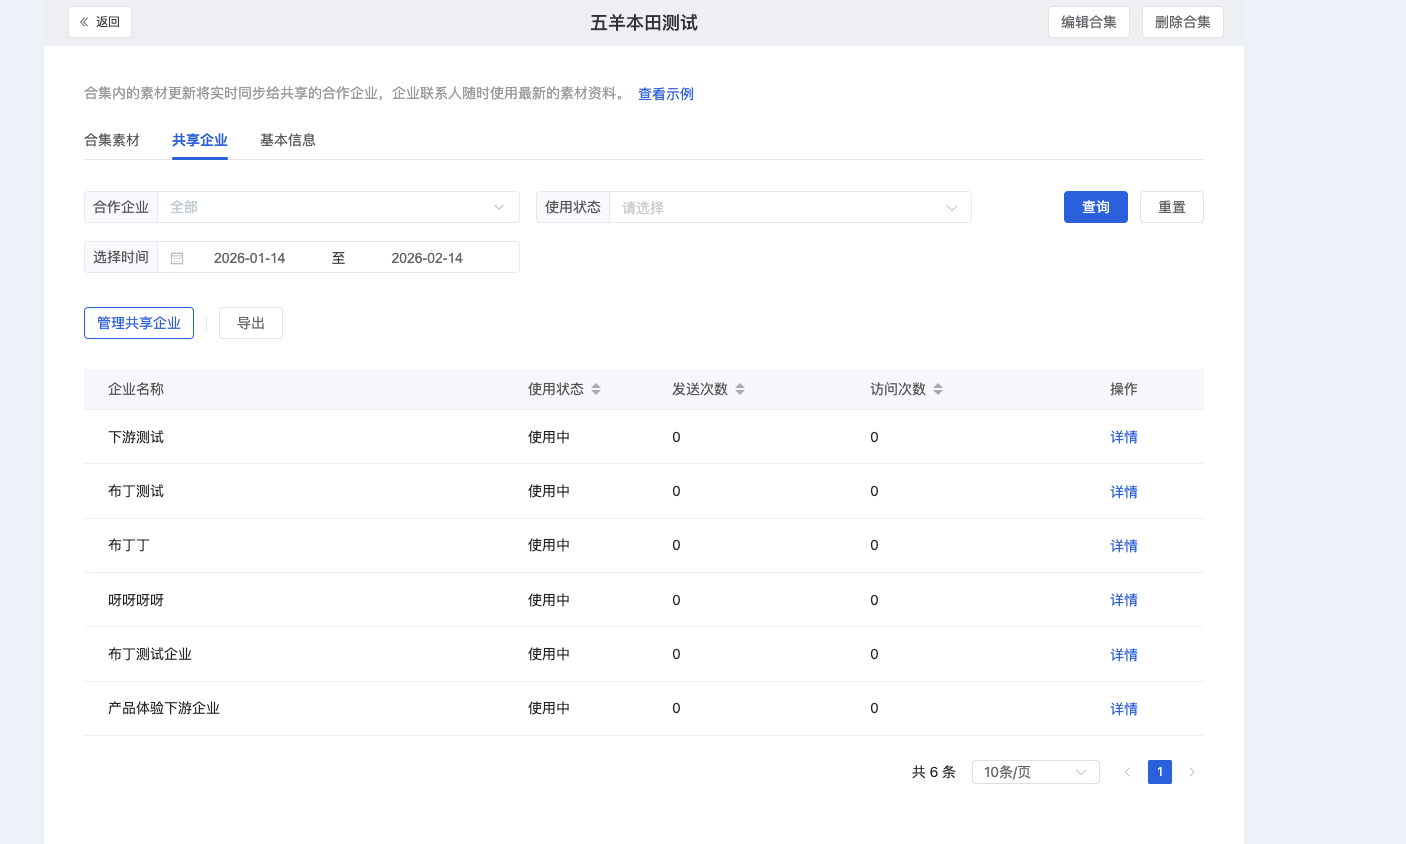This screenshot has width=1406, height=844.
Task: Click the company name 布丁测试企业
Action: [150, 654]
